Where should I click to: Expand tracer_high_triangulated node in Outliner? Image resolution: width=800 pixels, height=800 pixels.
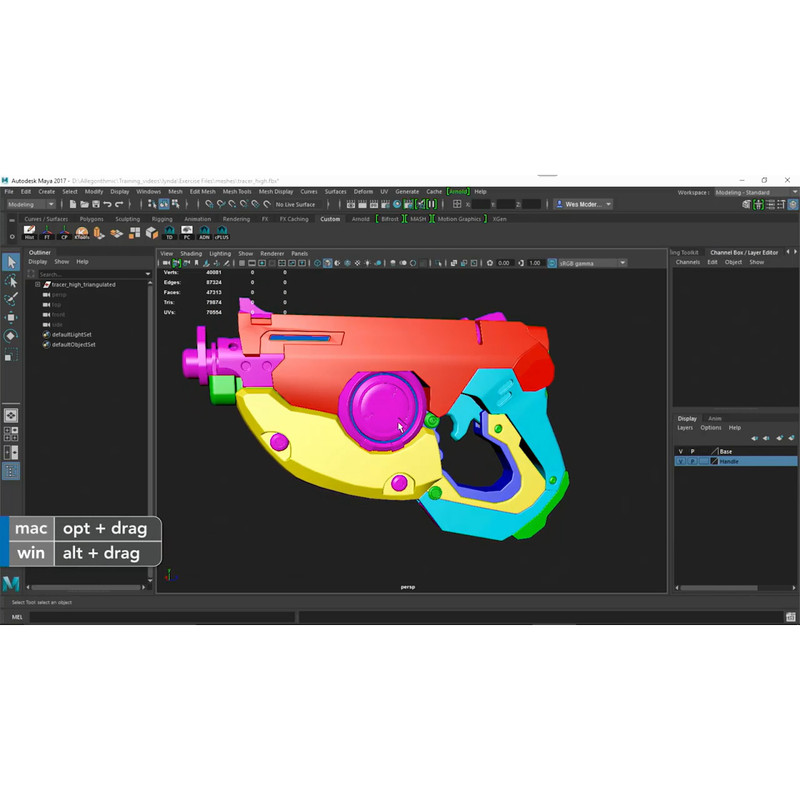click(38, 284)
